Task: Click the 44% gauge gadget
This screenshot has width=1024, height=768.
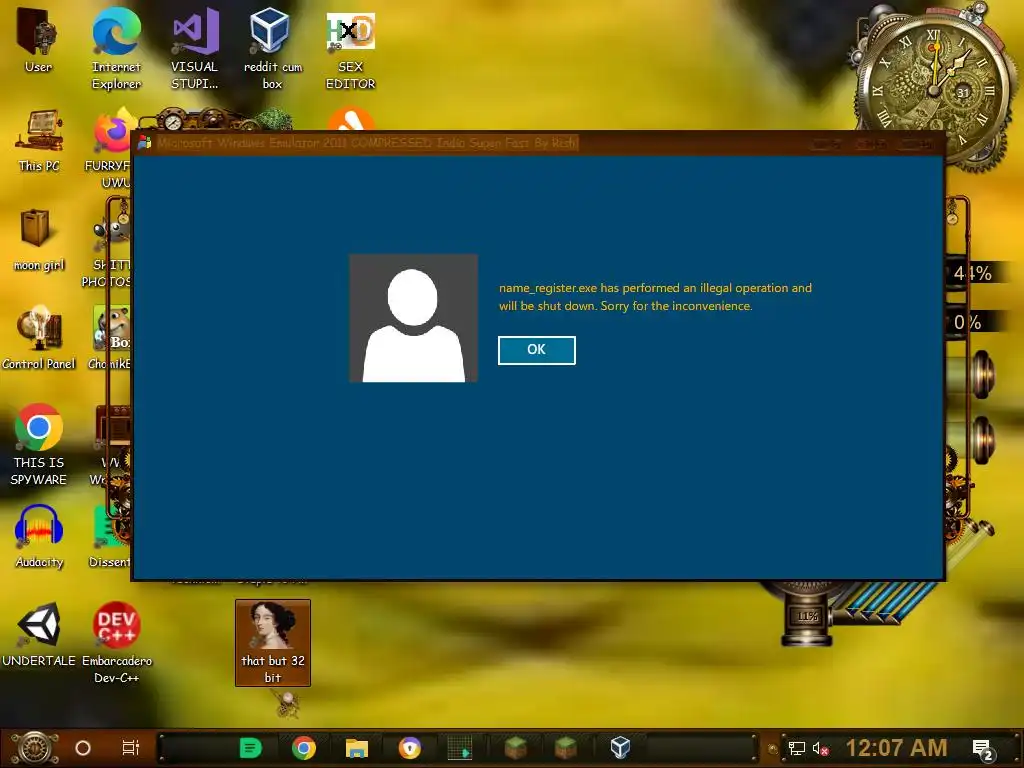Action: (x=972, y=273)
